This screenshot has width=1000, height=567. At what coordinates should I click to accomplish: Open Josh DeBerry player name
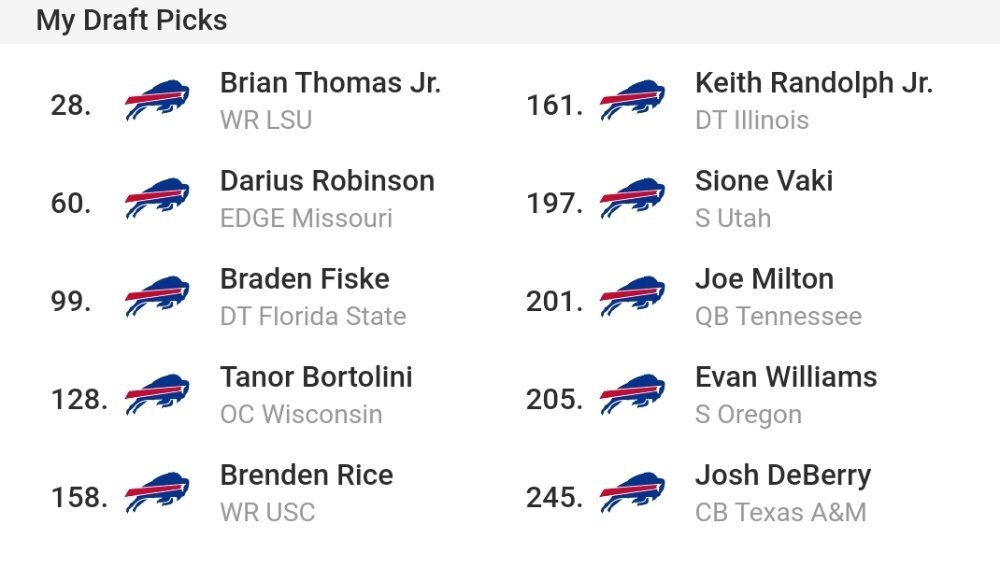783,476
